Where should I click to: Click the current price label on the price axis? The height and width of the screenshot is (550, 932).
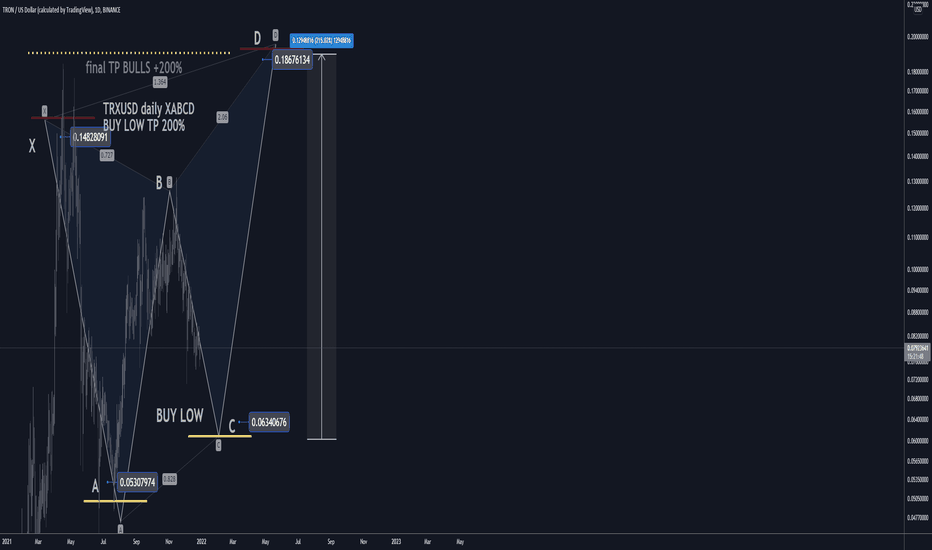pyautogui.click(x=918, y=352)
